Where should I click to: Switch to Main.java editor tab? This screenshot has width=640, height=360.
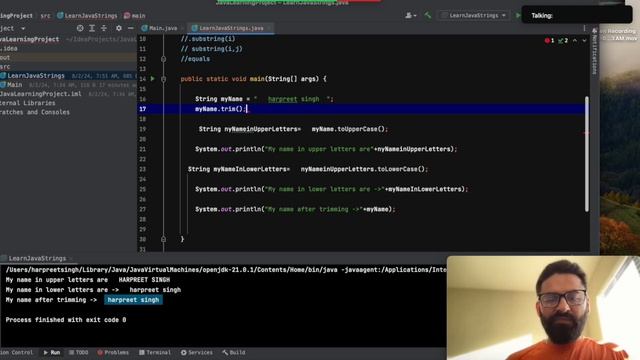tap(160, 28)
